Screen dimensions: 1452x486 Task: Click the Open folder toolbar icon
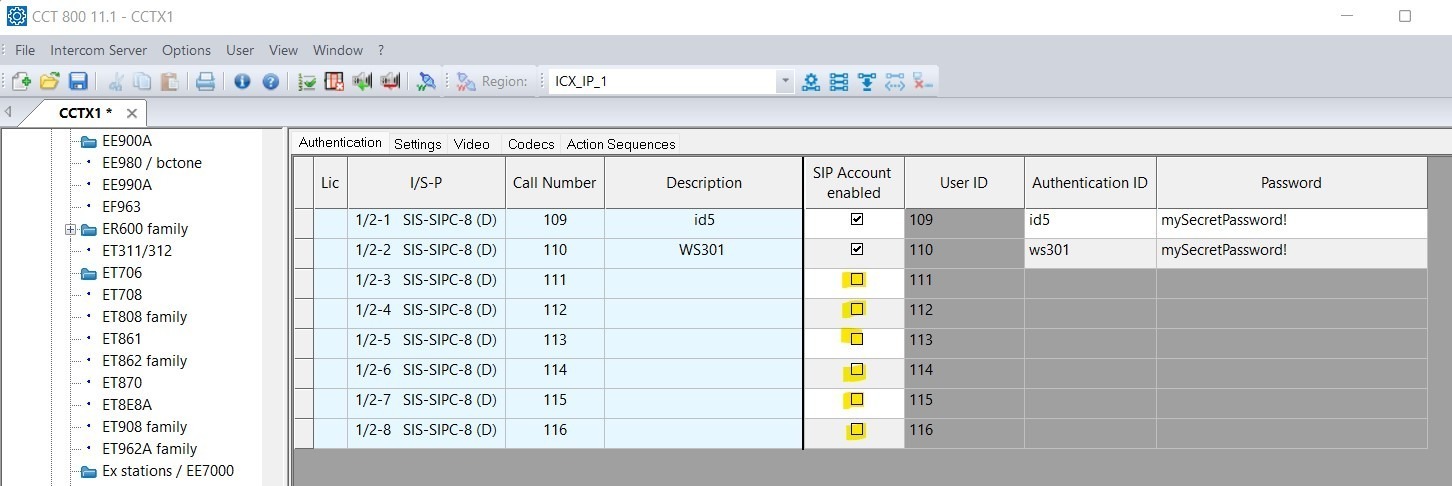pos(49,82)
